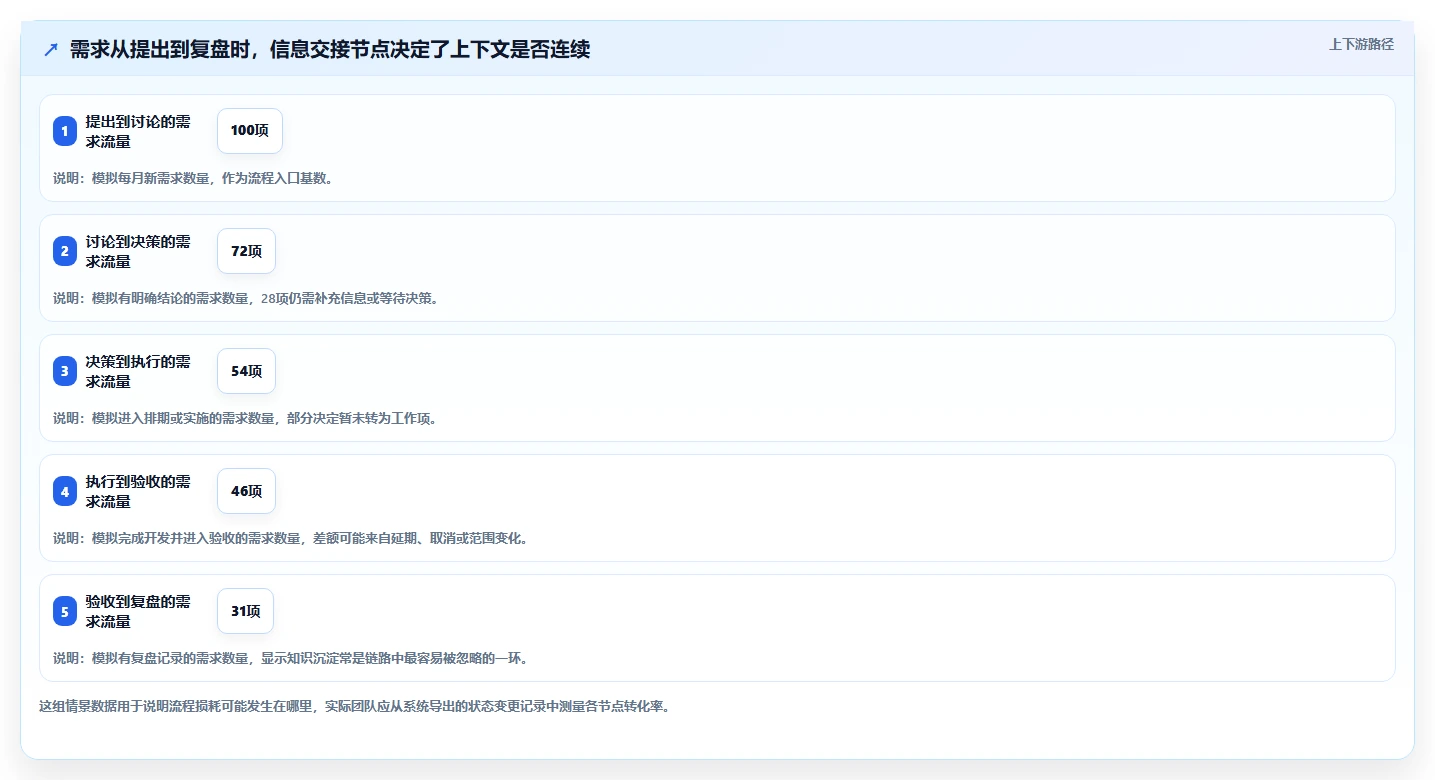Click the description mentioning 延期、取消或范围变化
This screenshot has width=1435, height=780.
click(x=290, y=538)
